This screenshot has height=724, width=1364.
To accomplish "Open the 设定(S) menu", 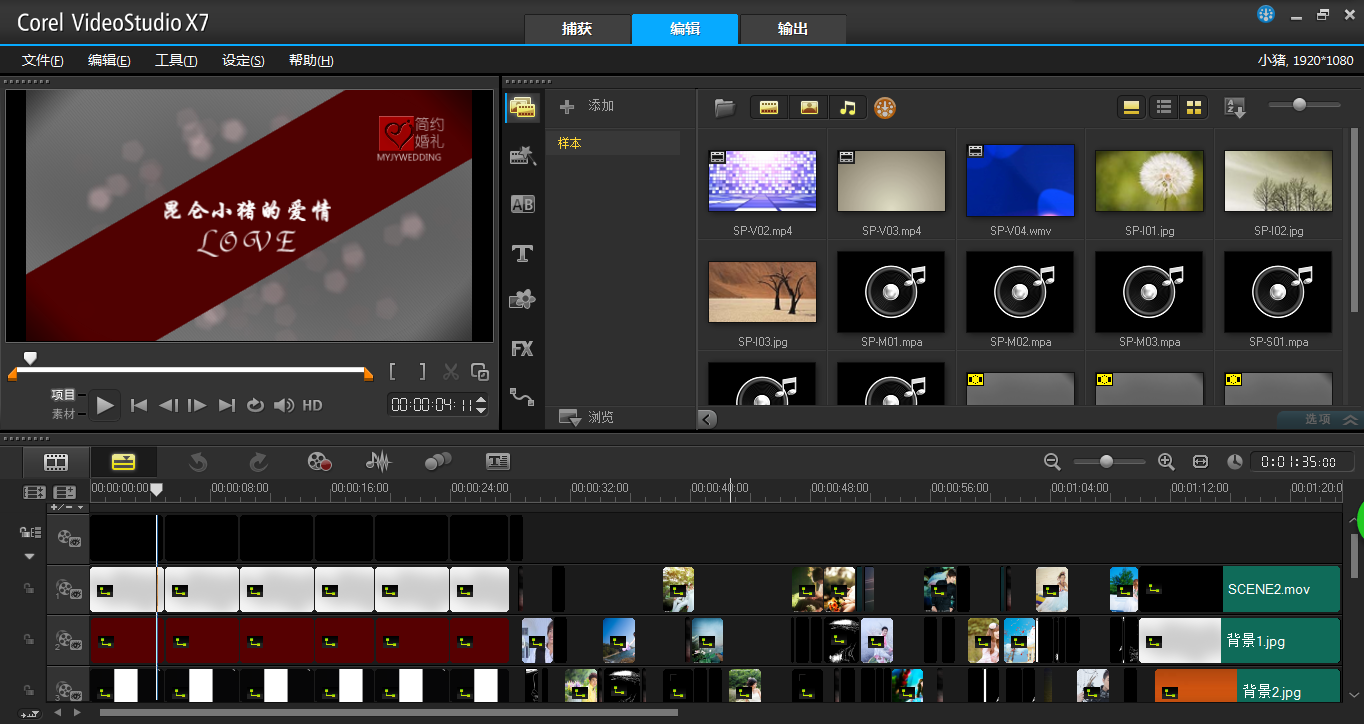I will [243, 60].
